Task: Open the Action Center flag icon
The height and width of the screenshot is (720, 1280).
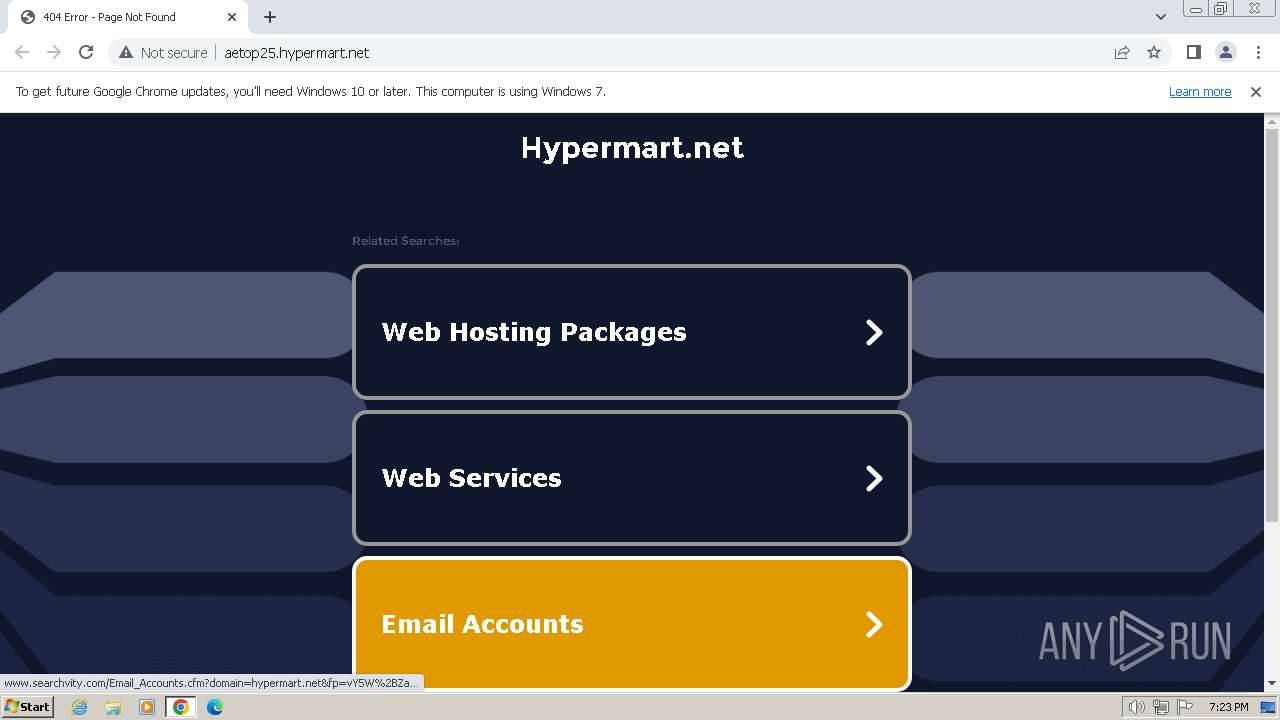Action: (x=1185, y=707)
